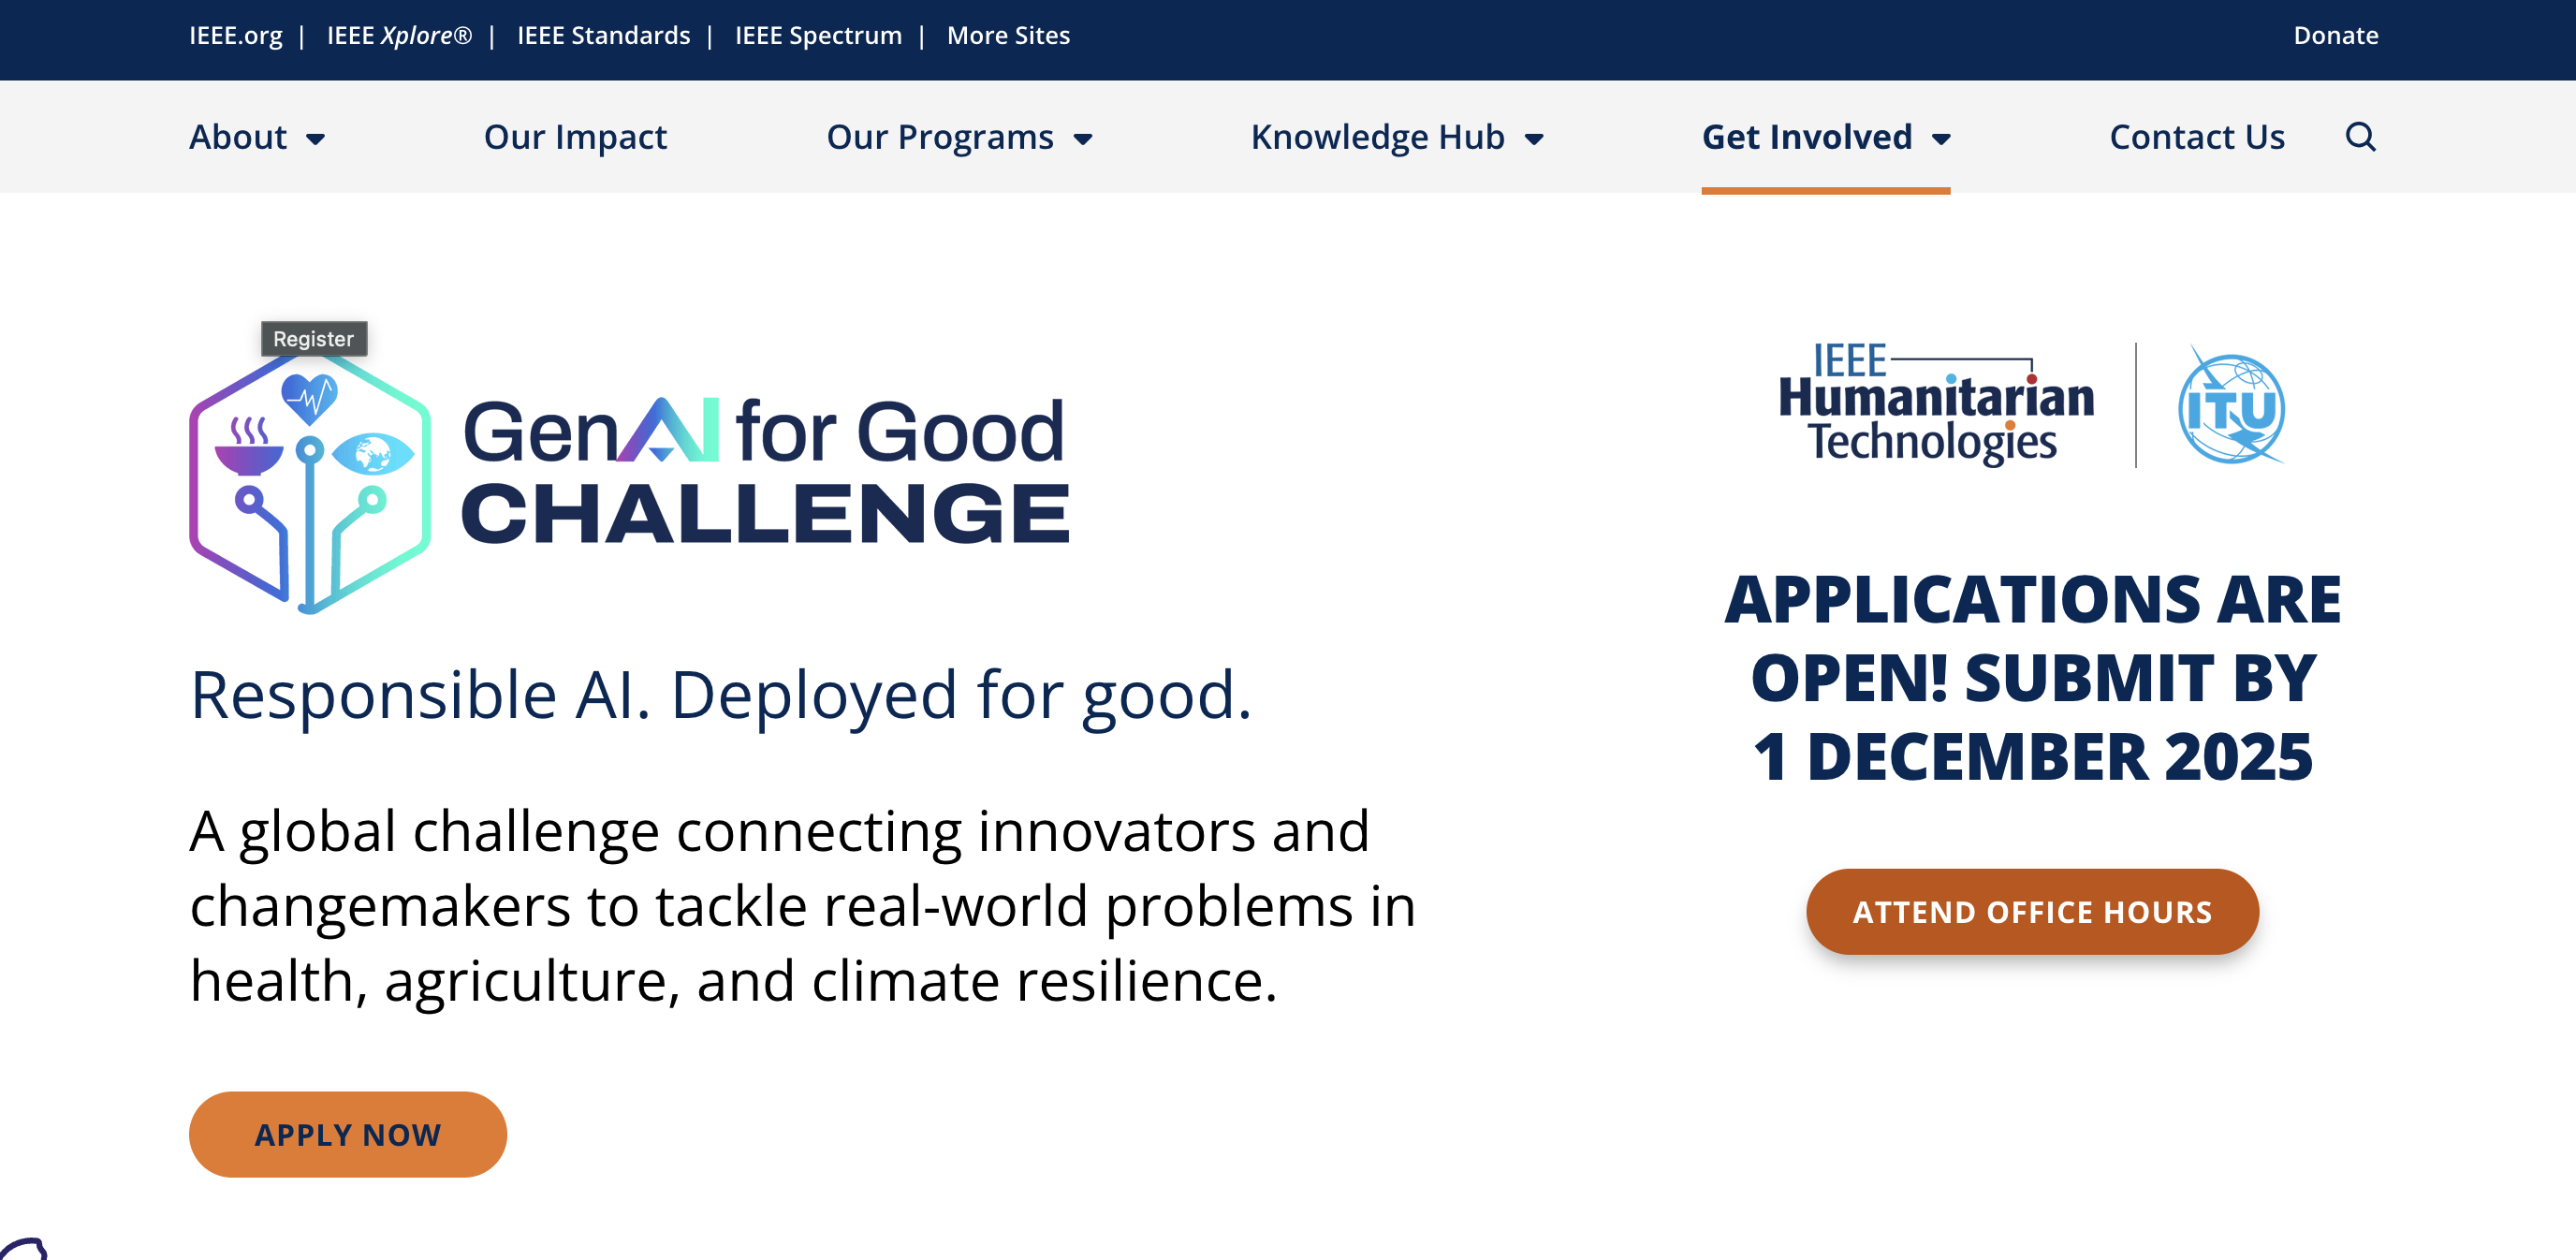2576x1260 pixels.
Task: Visit the IEEE.org link
Action: [x=236, y=36]
